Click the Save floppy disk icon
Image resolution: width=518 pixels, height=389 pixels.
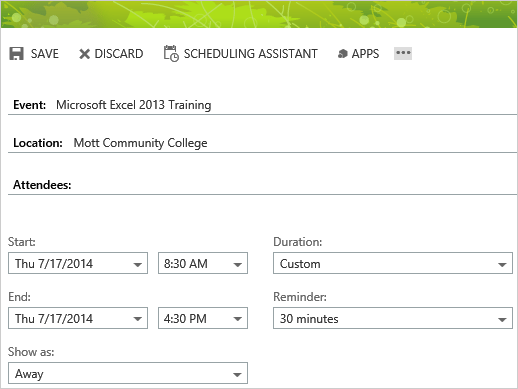[16, 54]
